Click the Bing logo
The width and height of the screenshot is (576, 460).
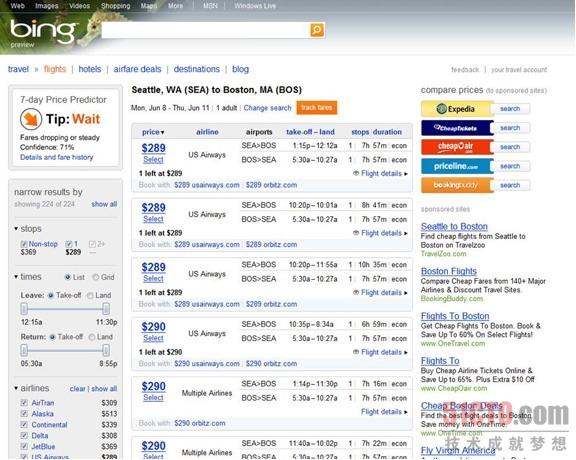point(43,31)
